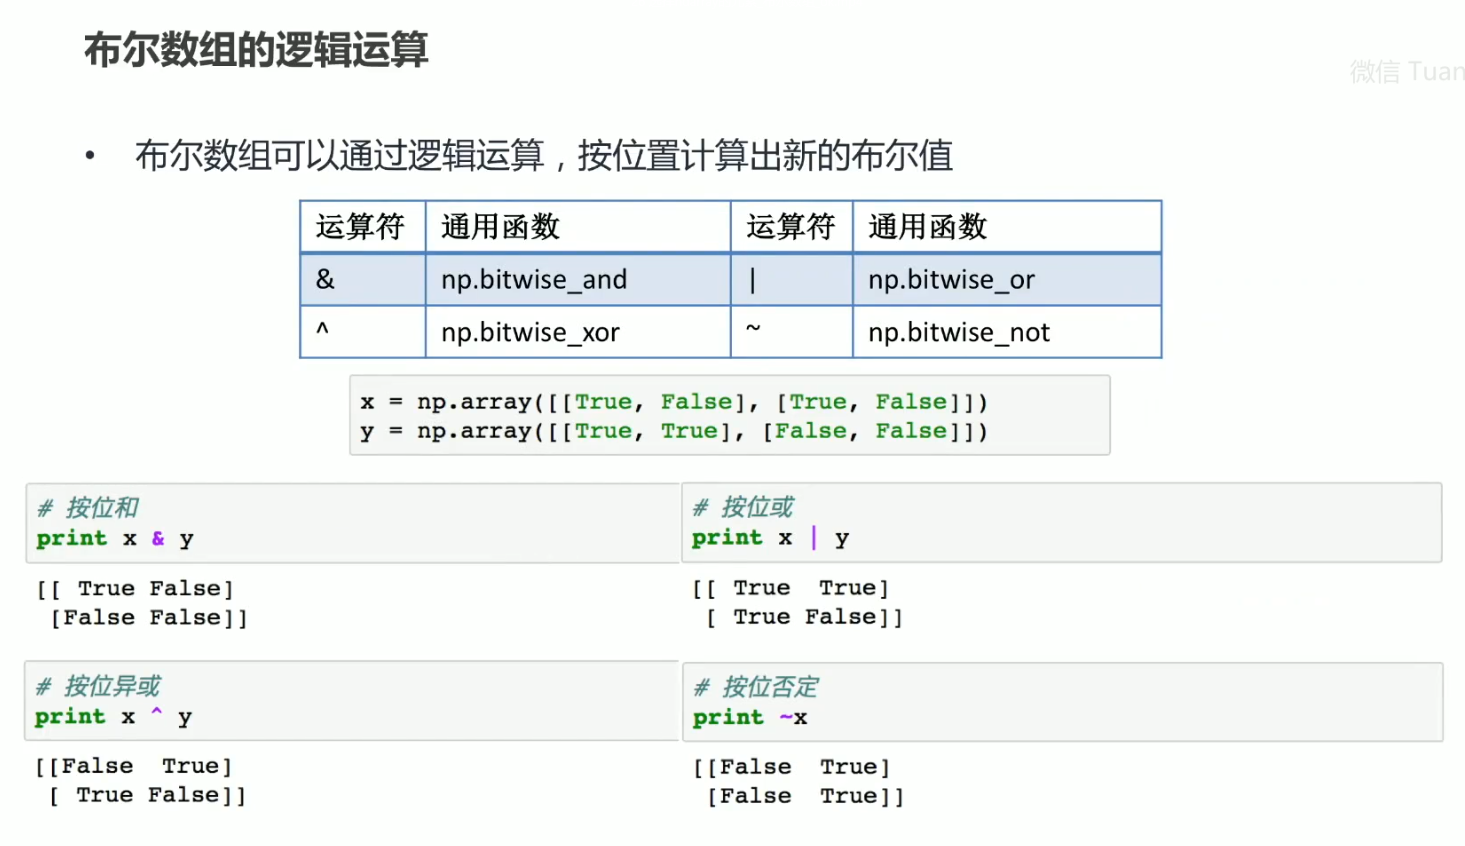The width and height of the screenshot is (1465, 846).
Task: Select np.bitwise_and table cell
Action: click(578, 280)
